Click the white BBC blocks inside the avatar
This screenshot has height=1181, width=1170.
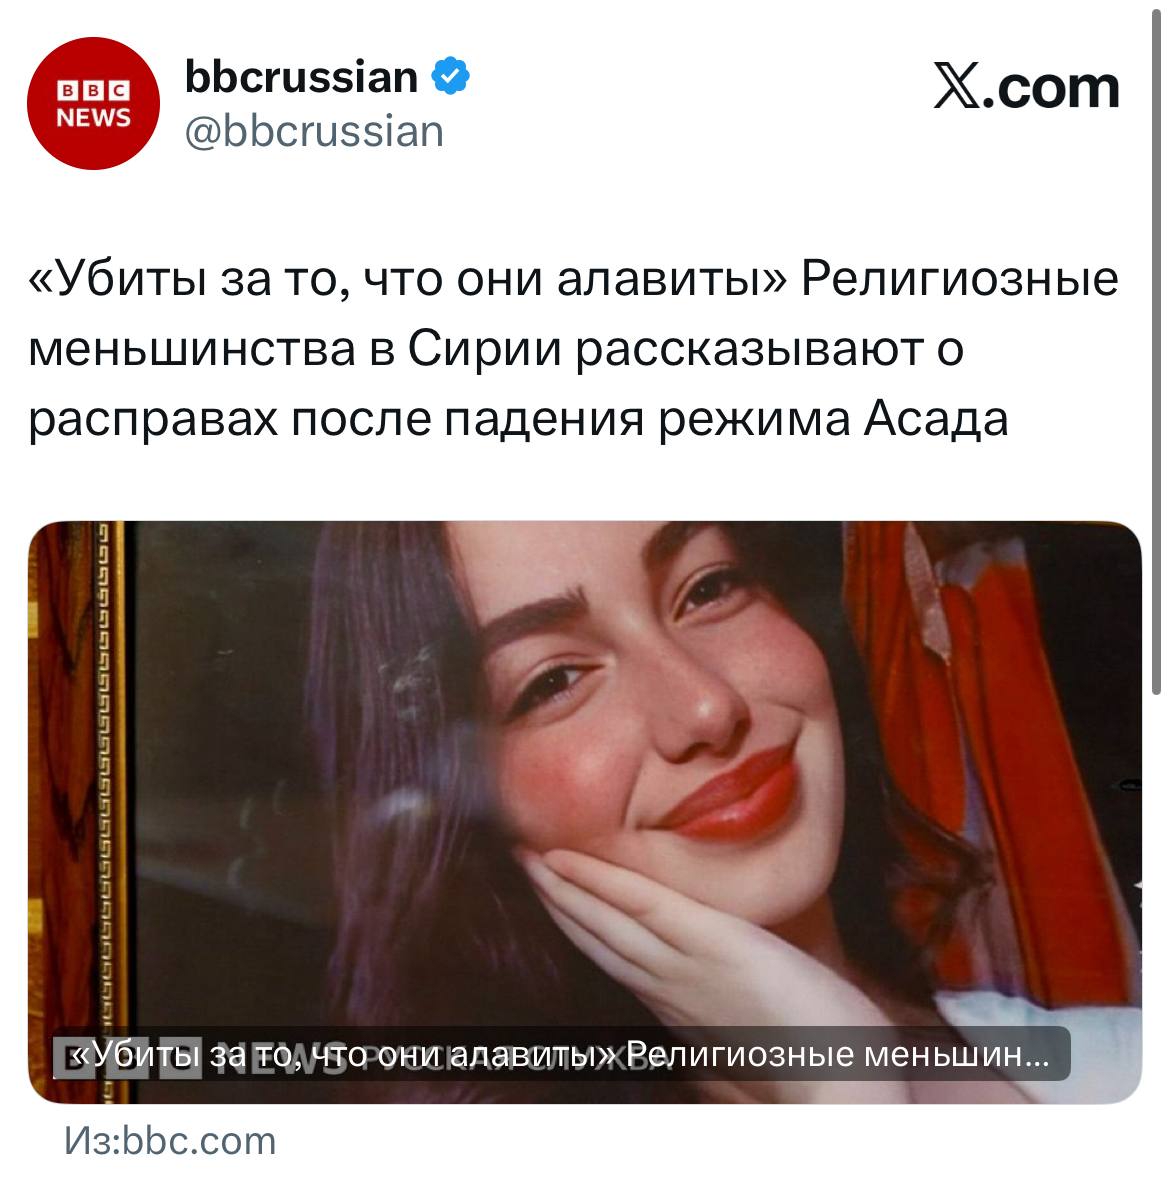93,90
